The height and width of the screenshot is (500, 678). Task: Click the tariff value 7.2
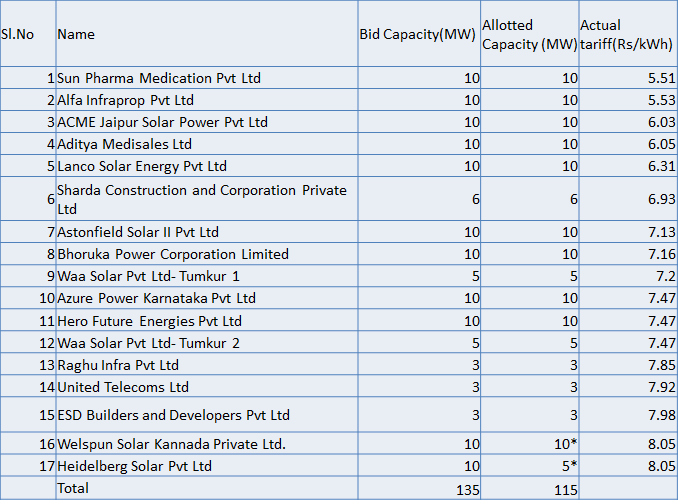666,276
